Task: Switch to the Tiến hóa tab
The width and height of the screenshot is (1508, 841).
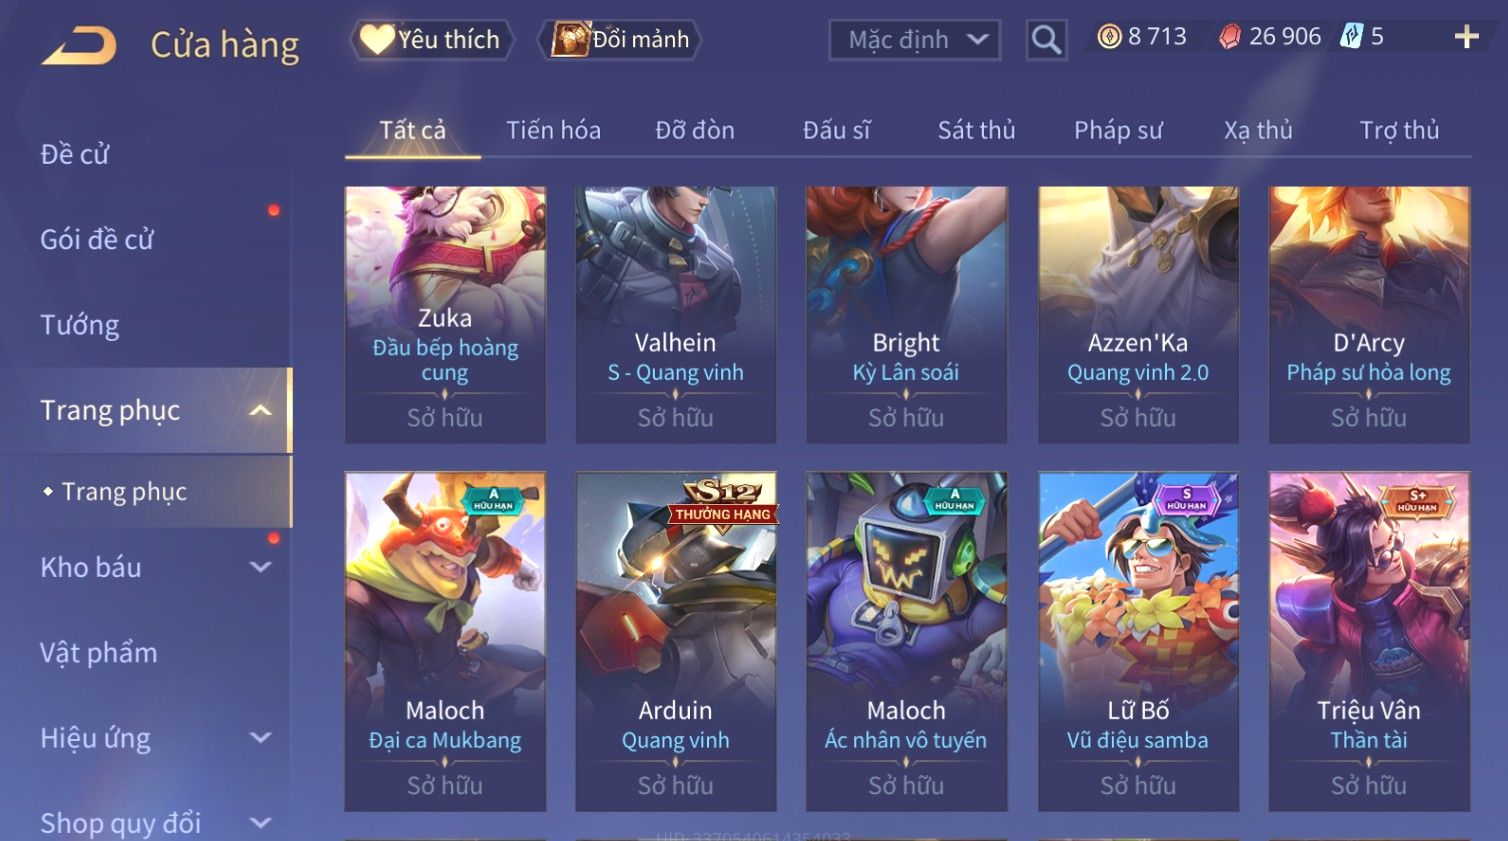Action: tap(553, 130)
